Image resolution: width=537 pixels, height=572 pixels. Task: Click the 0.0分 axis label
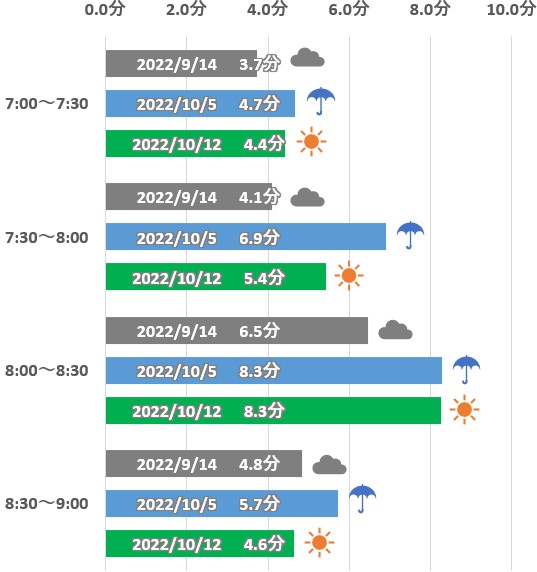coord(105,9)
